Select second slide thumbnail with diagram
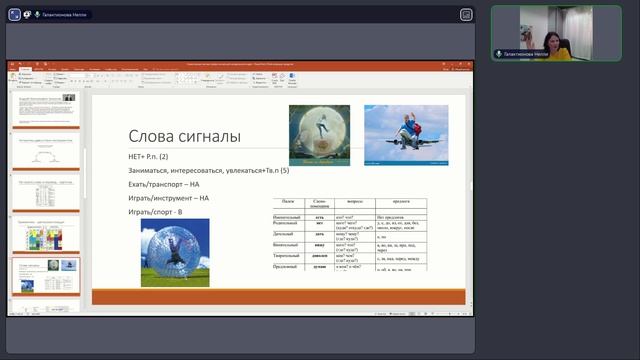This screenshot has height=360, width=640. coord(46,152)
